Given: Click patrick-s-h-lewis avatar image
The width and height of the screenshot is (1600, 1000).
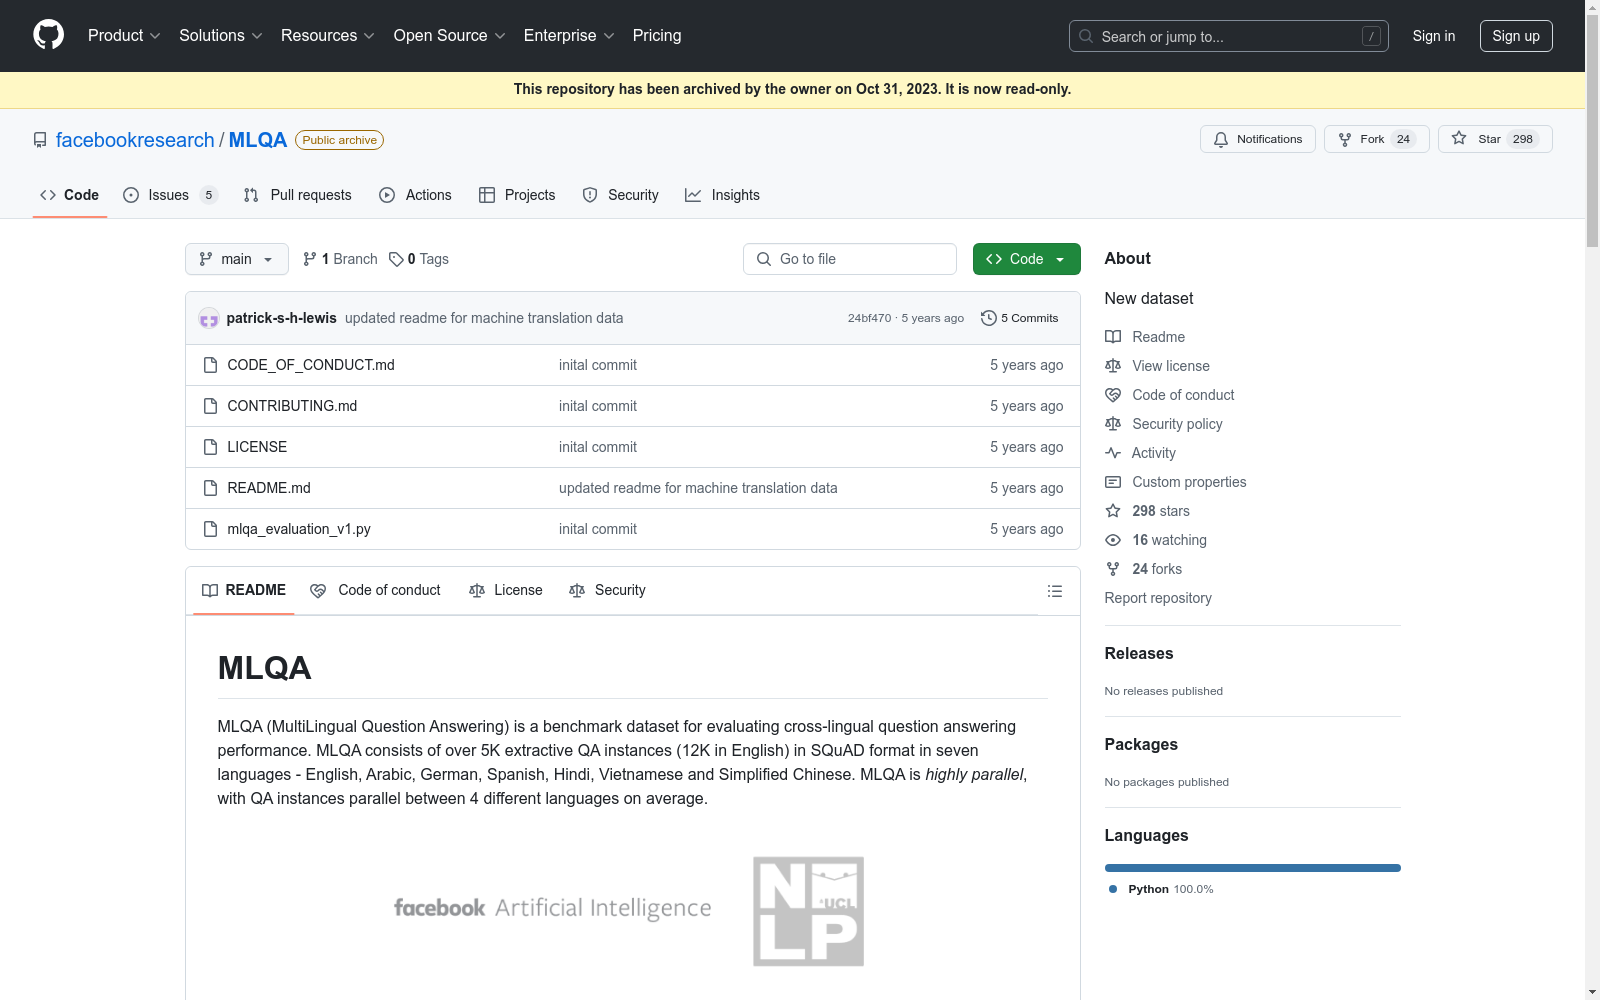Looking at the screenshot, I should (x=209, y=318).
